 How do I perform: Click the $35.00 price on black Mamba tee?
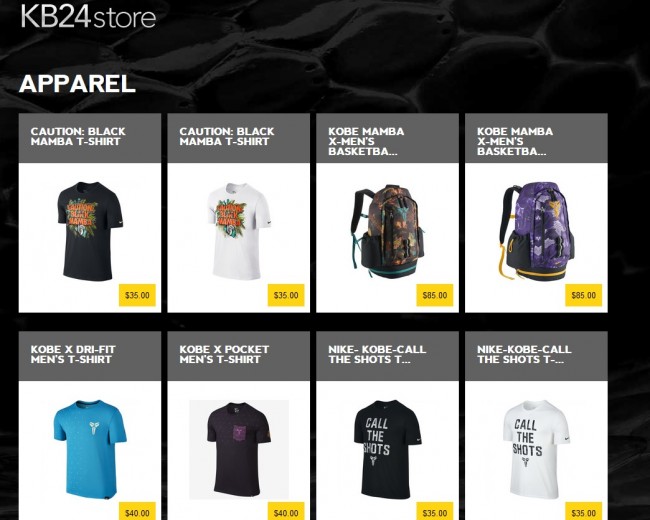[137, 295]
